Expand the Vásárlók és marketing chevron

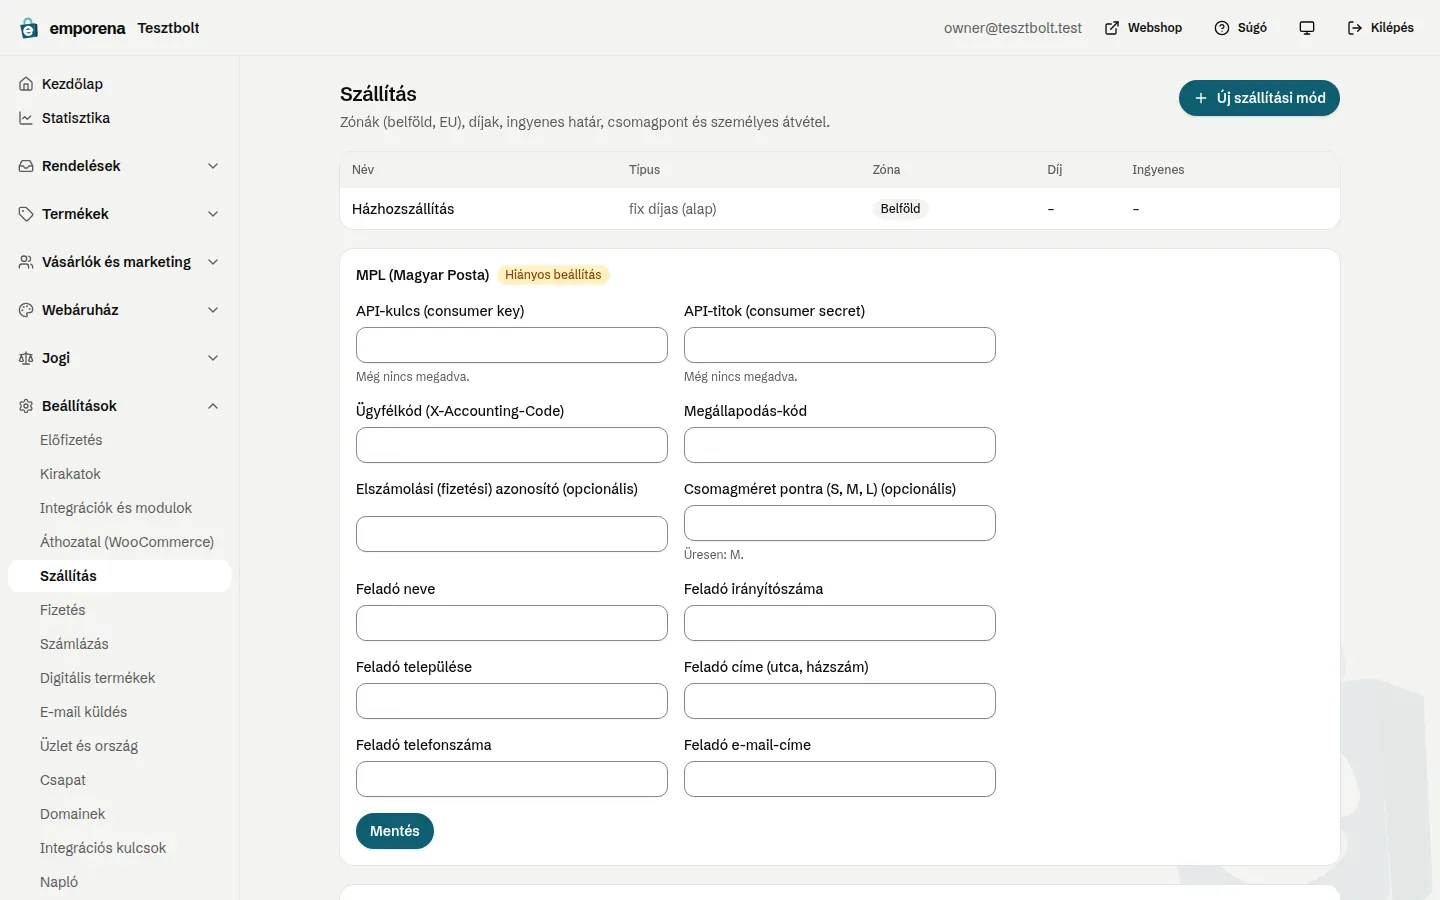213,262
